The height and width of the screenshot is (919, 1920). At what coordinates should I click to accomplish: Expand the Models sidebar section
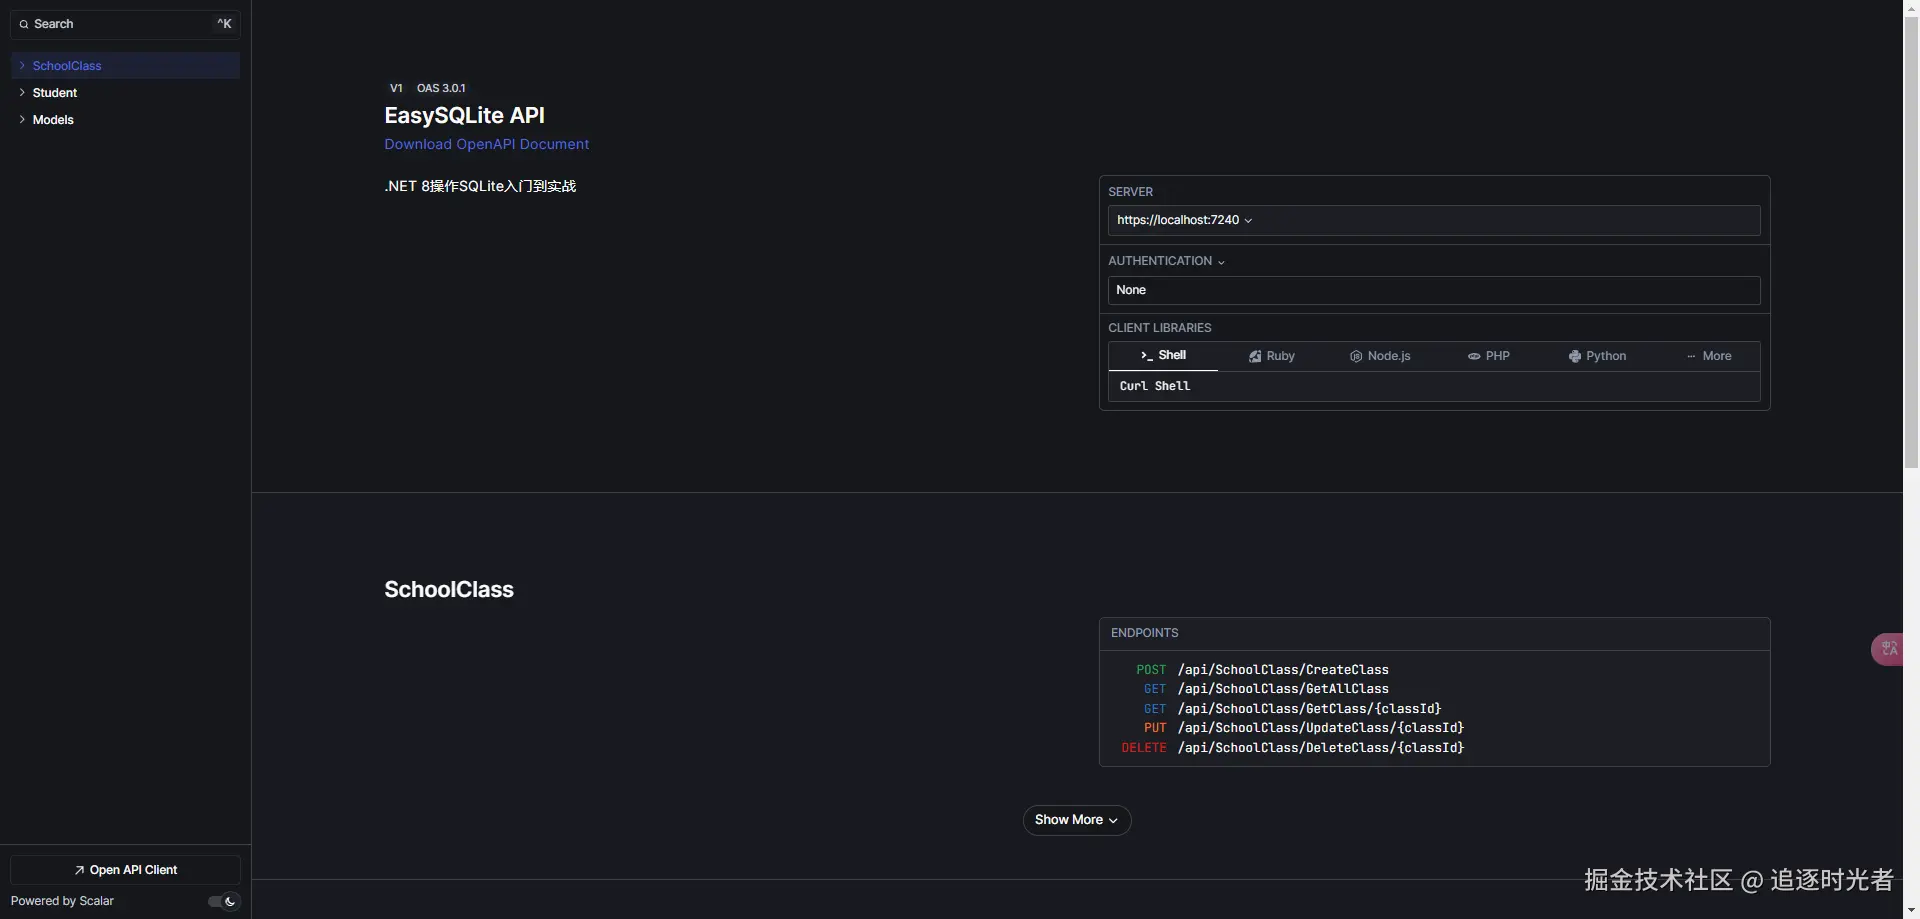click(x=22, y=120)
